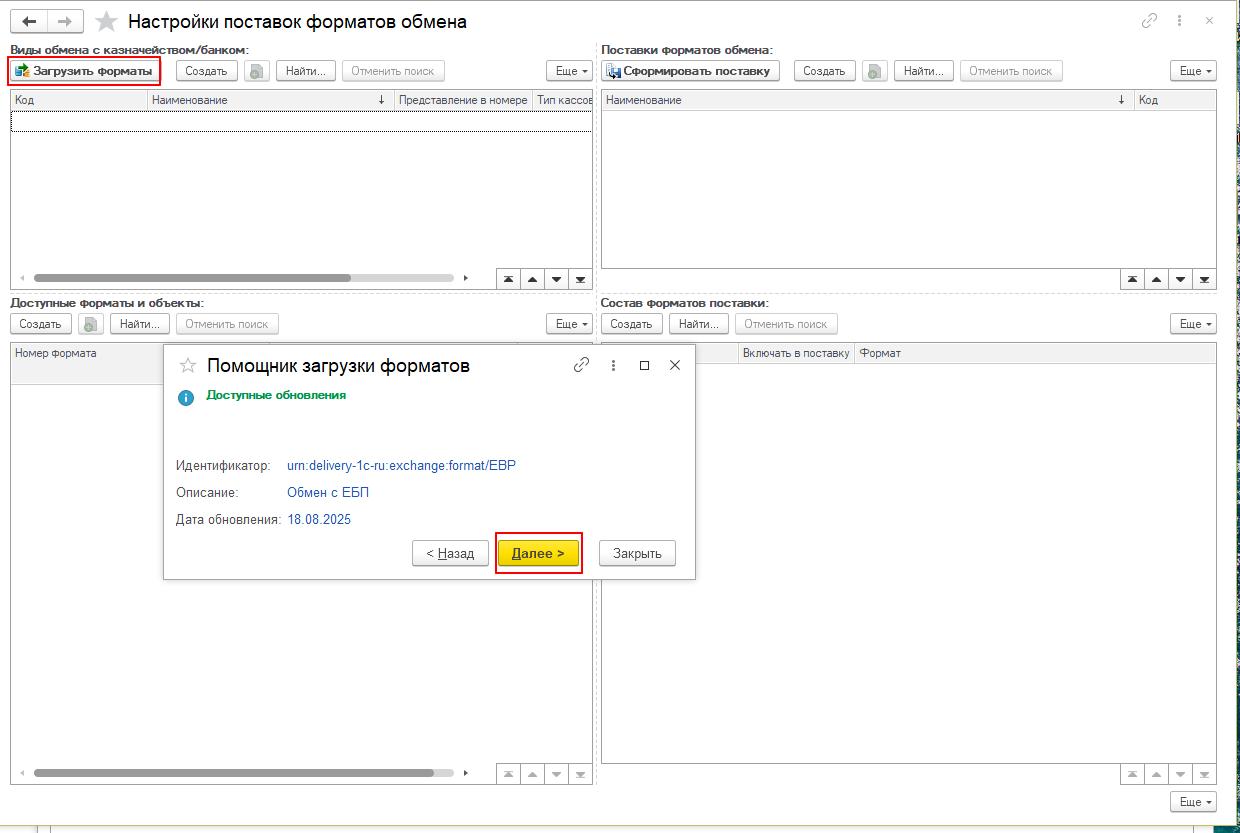
Task: Click the yellow Далее button
Action: 538,553
